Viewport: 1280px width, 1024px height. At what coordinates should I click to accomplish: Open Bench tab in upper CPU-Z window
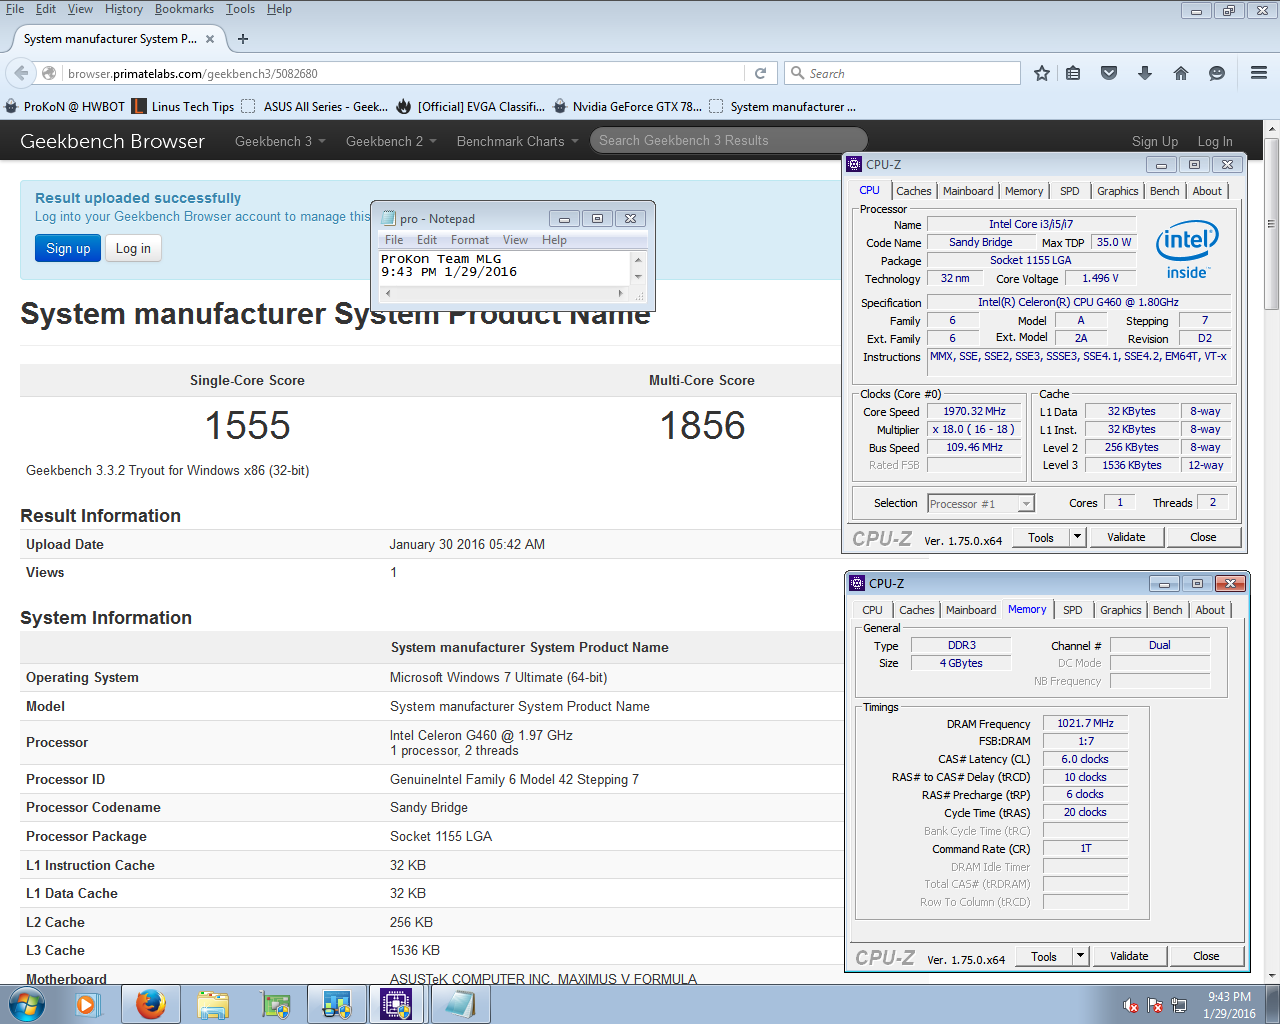[x=1164, y=191]
